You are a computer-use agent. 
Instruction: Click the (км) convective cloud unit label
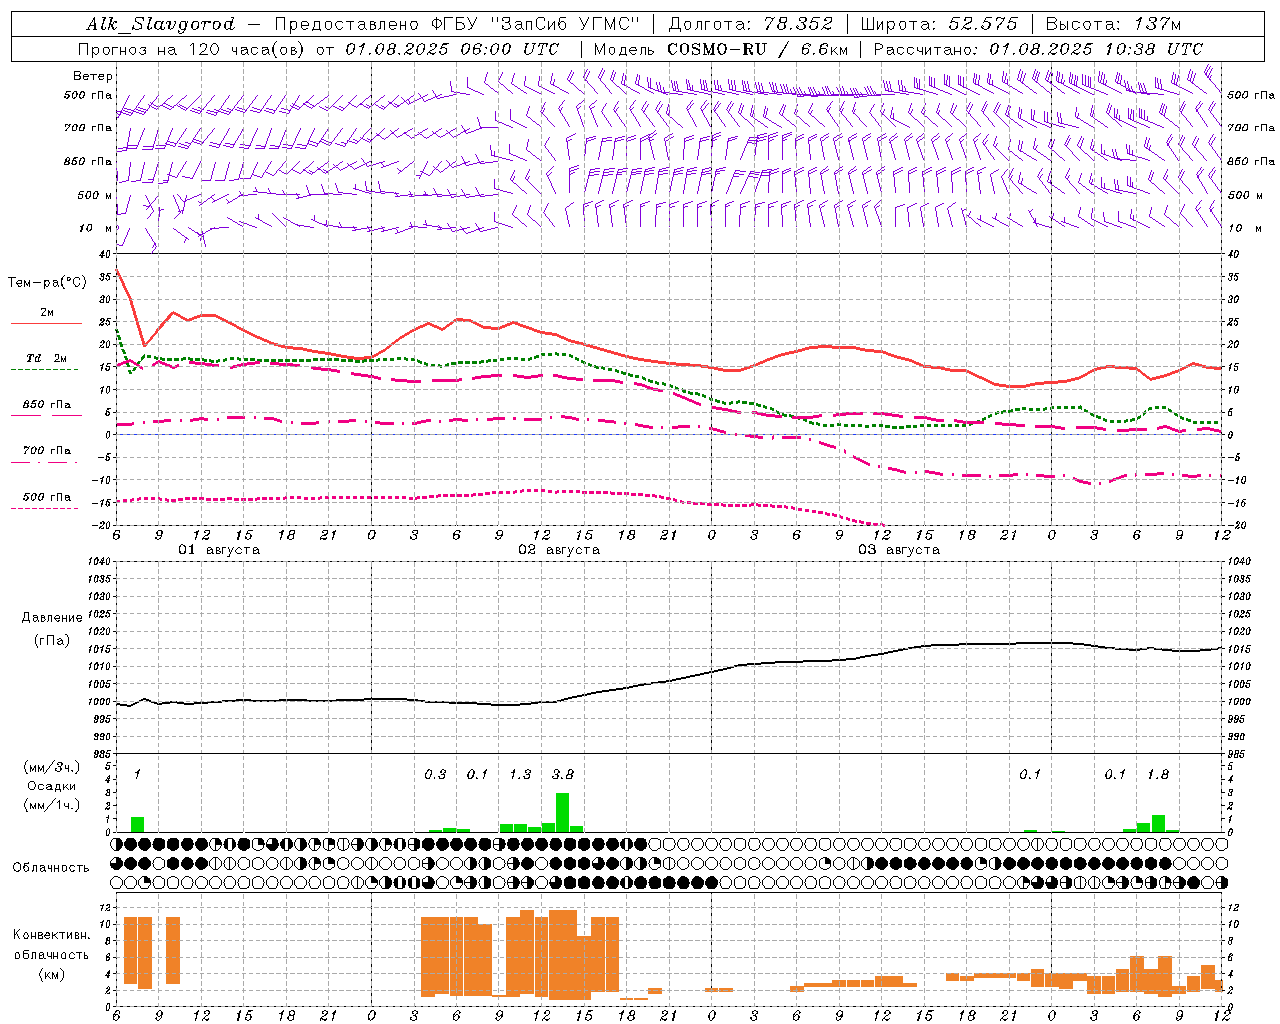pos(51,974)
